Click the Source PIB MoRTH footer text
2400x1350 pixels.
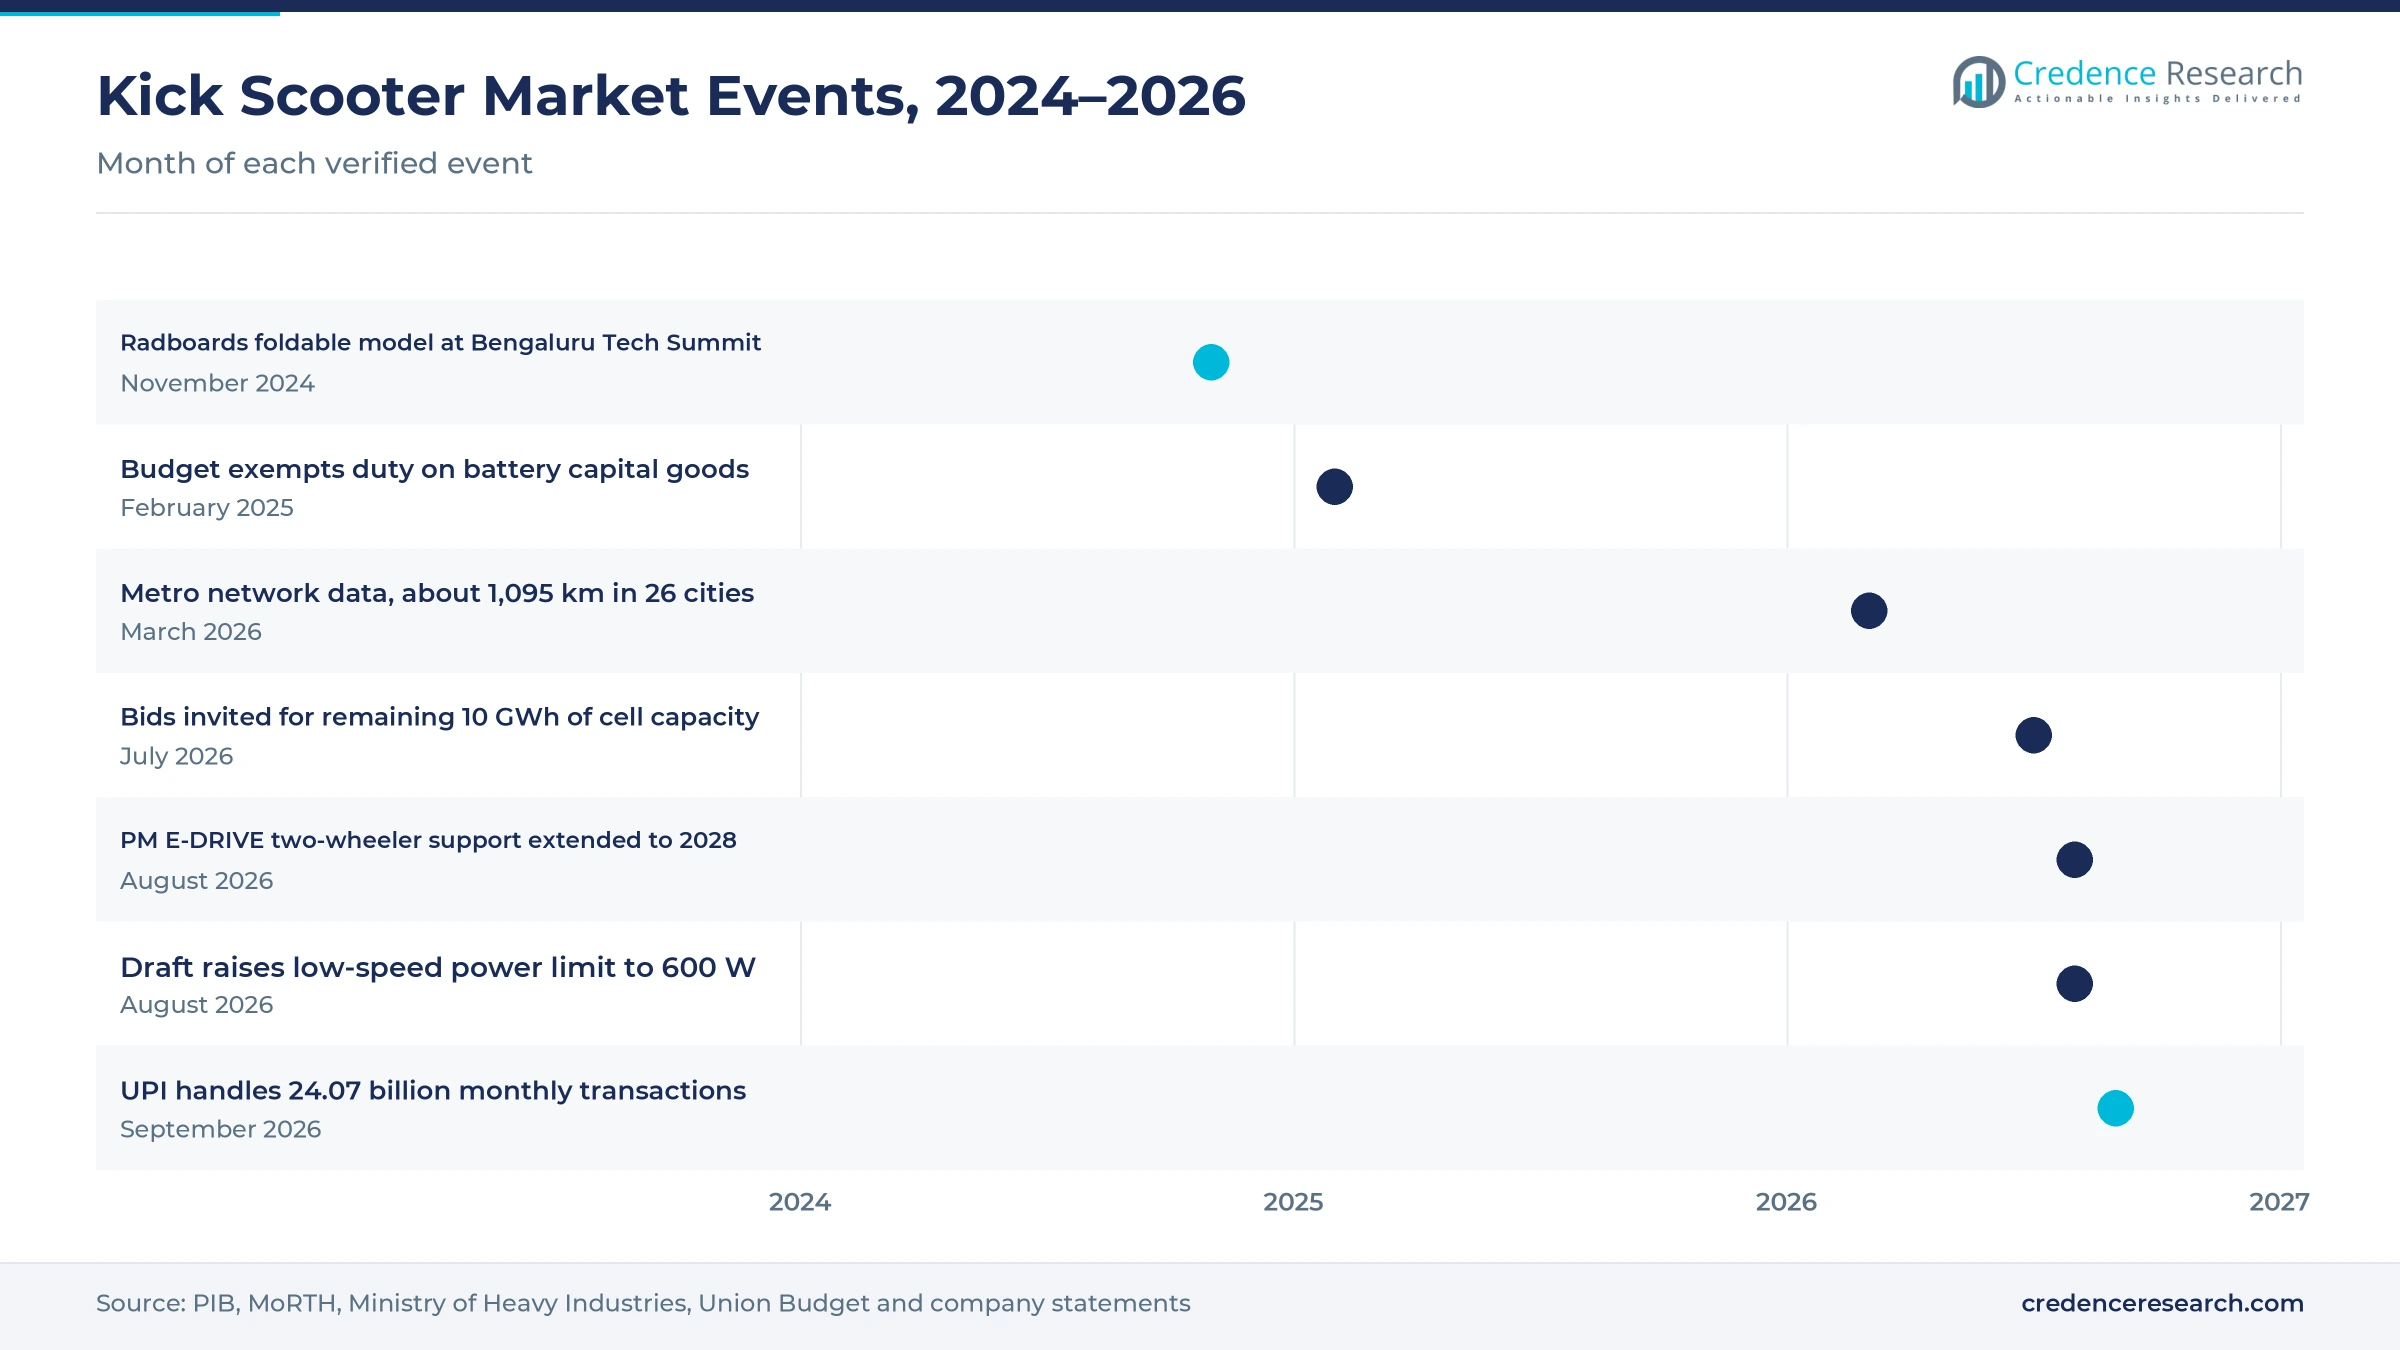[x=643, y=1303]
